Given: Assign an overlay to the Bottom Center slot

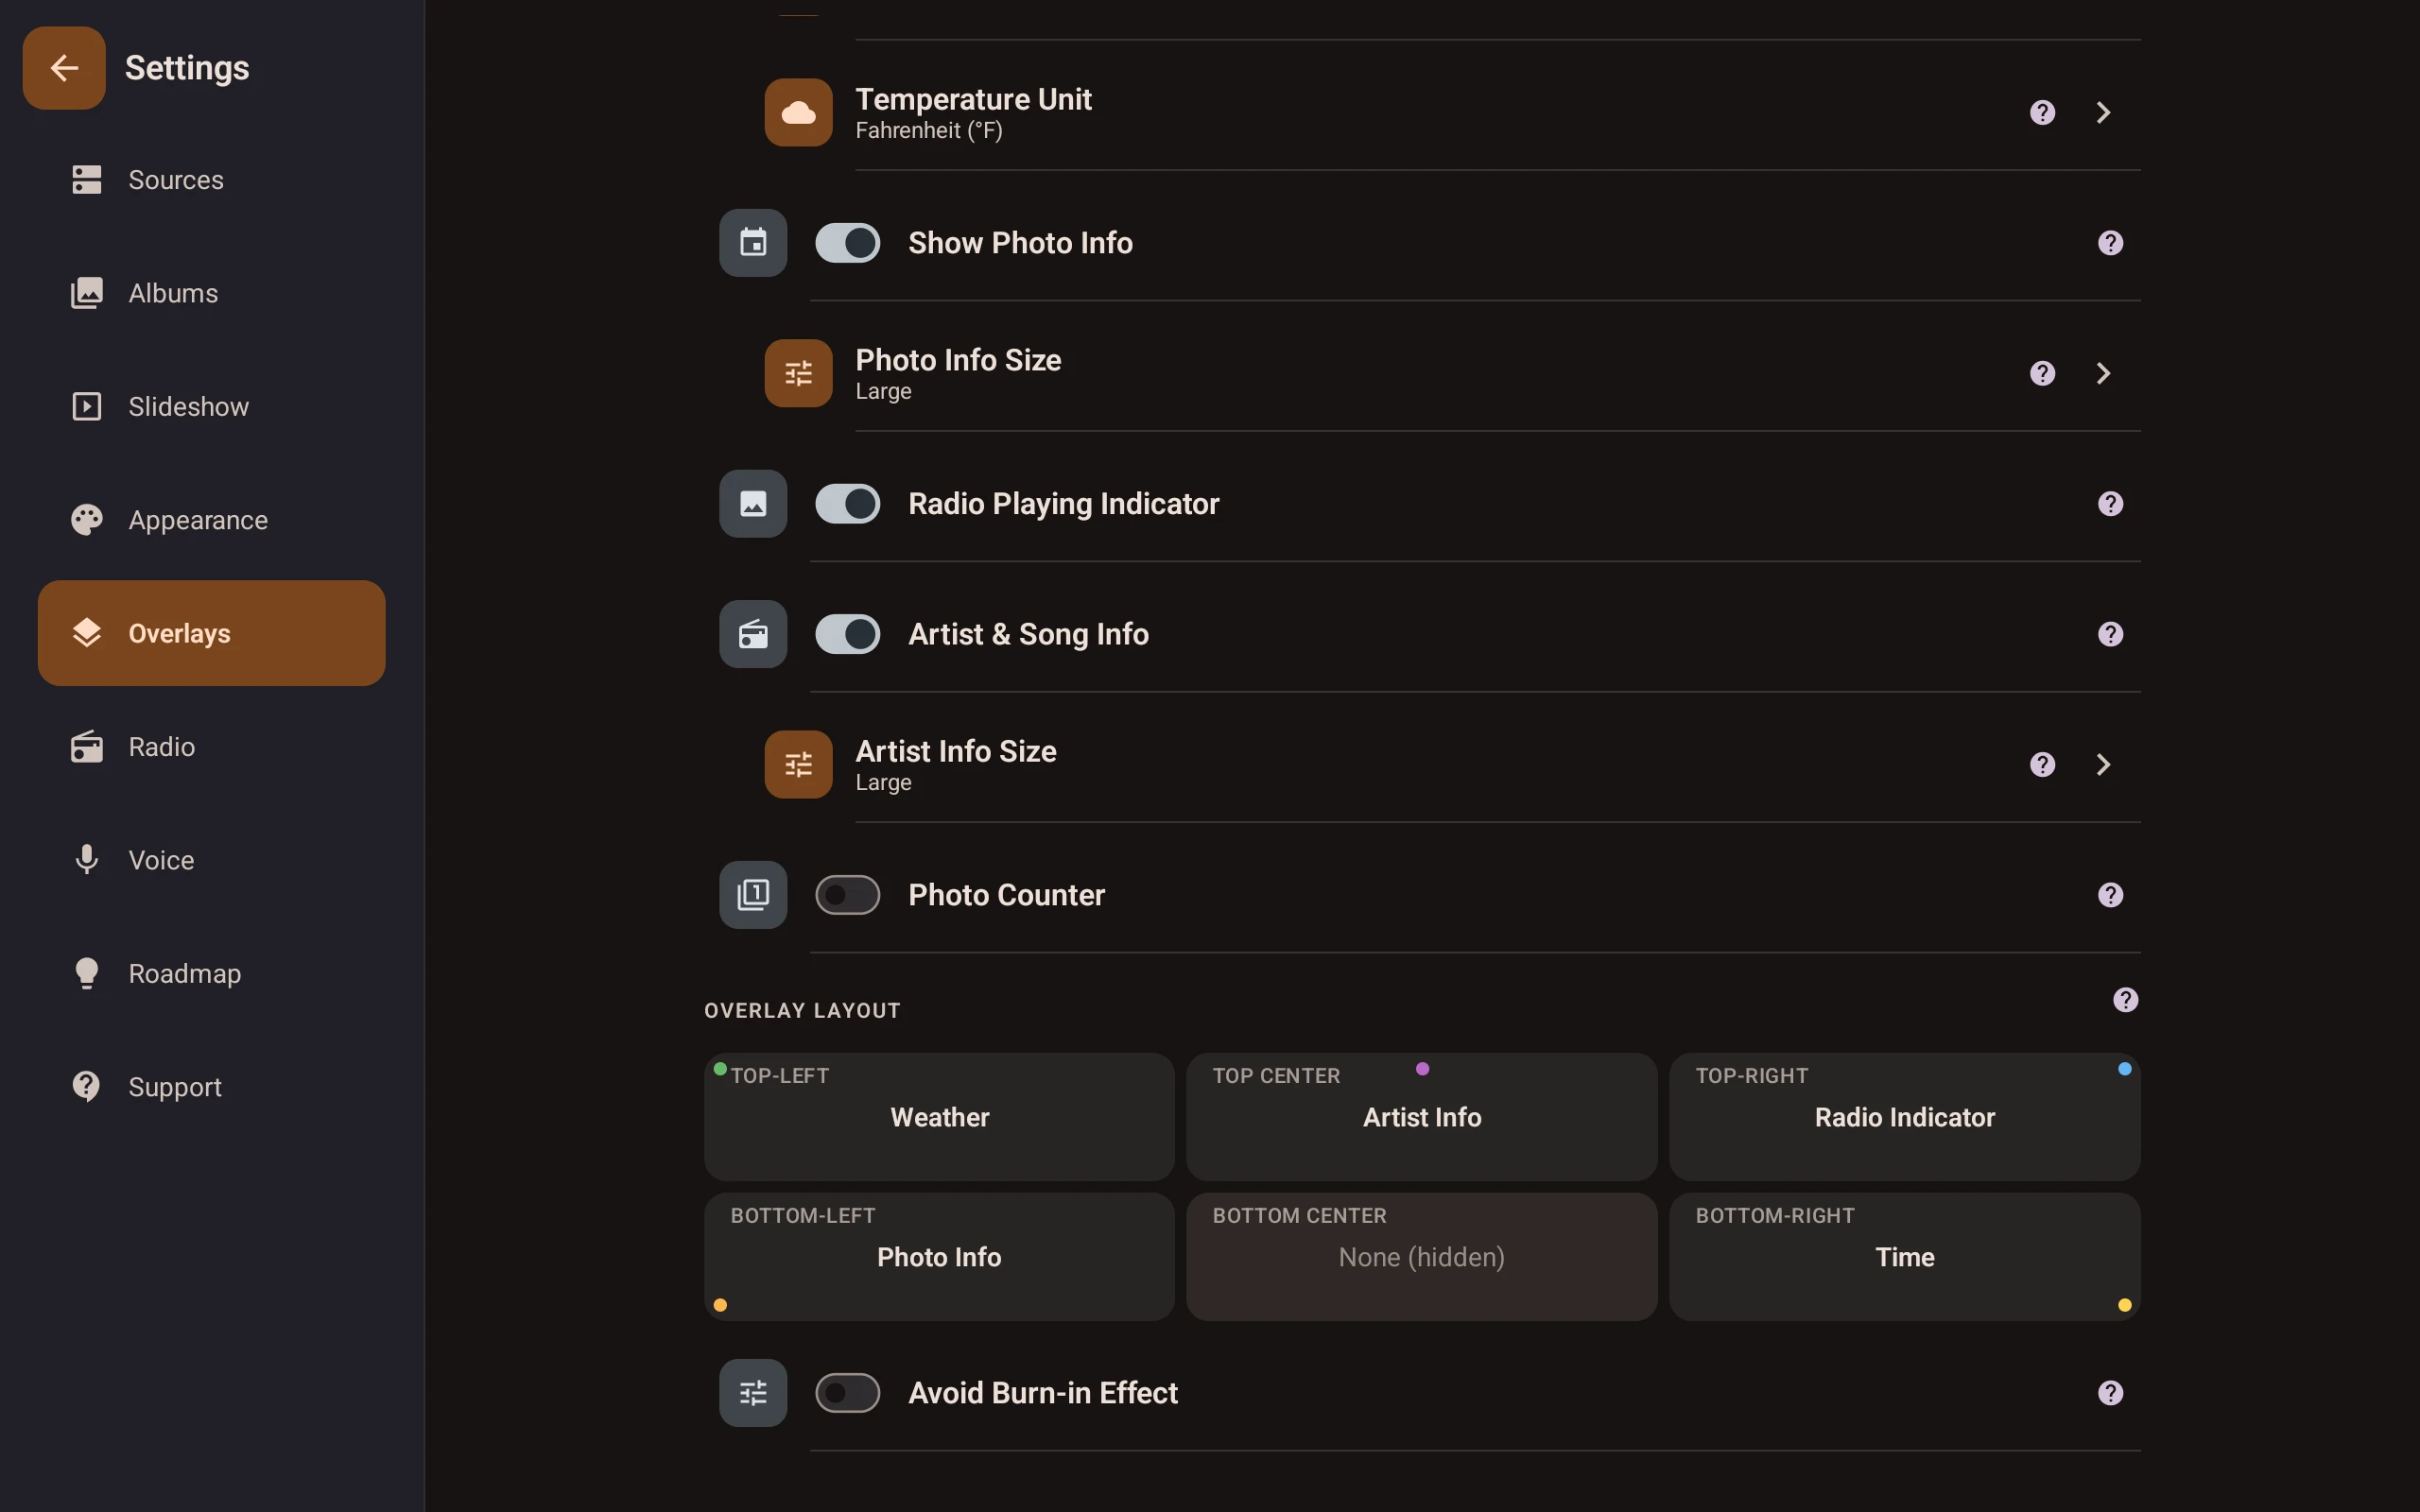Looking at the screenshot, I should [x=1421, y=1256].
